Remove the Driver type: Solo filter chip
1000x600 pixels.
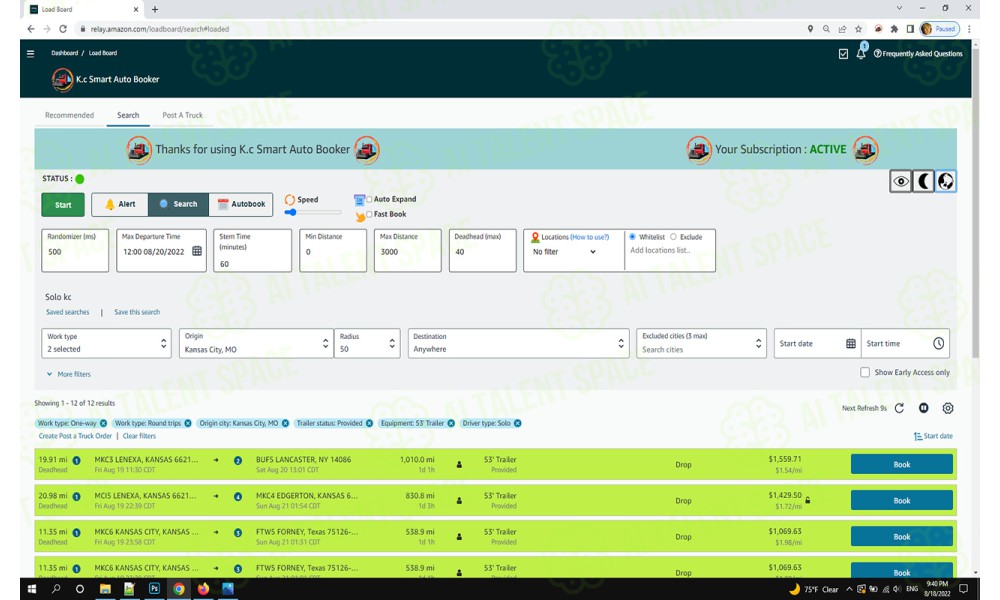pyautogui.click(x=518, y=423)
